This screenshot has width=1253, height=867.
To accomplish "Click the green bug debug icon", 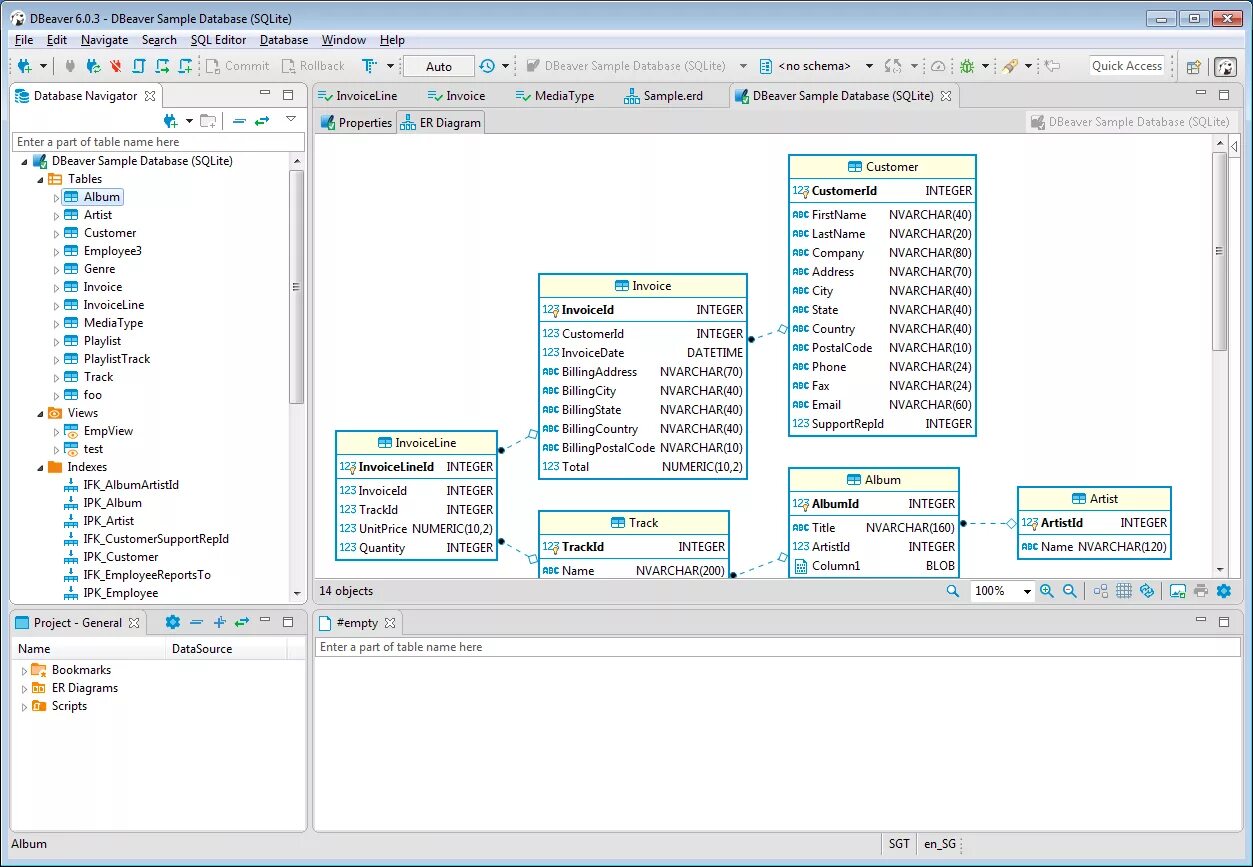I will click(x=967, y=66).
